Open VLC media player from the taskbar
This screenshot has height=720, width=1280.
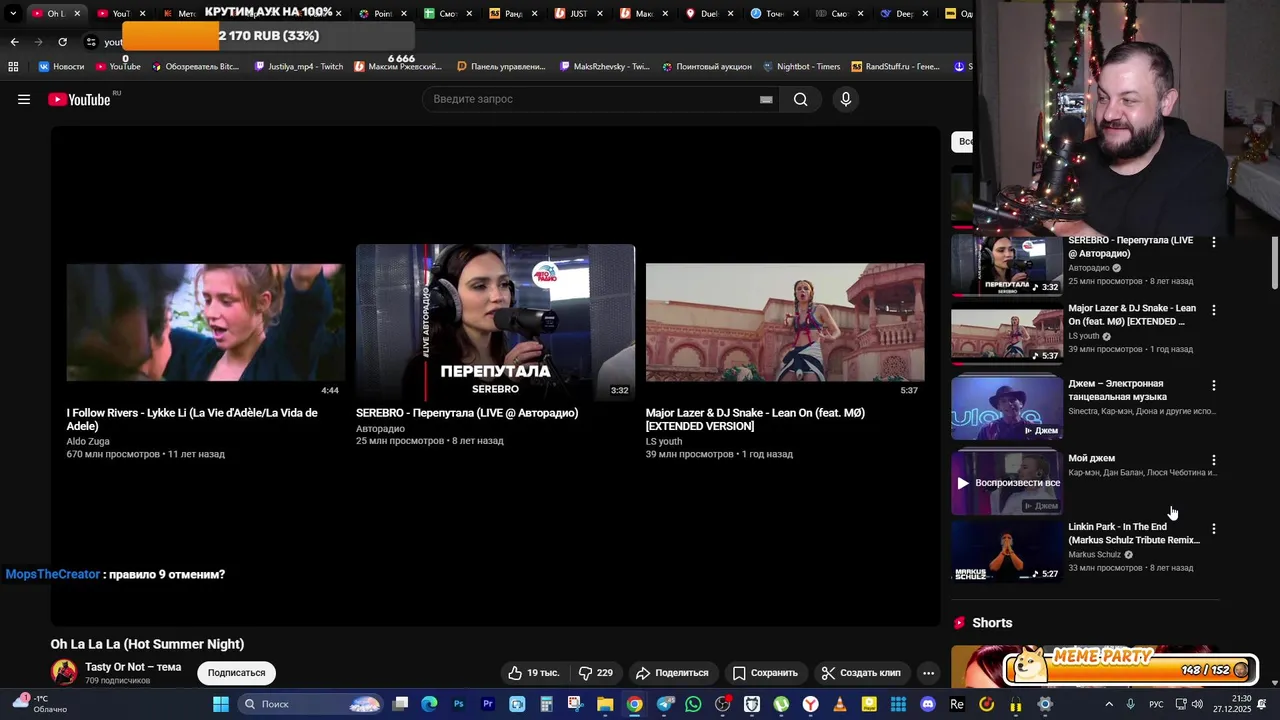(x=839, y=704)
